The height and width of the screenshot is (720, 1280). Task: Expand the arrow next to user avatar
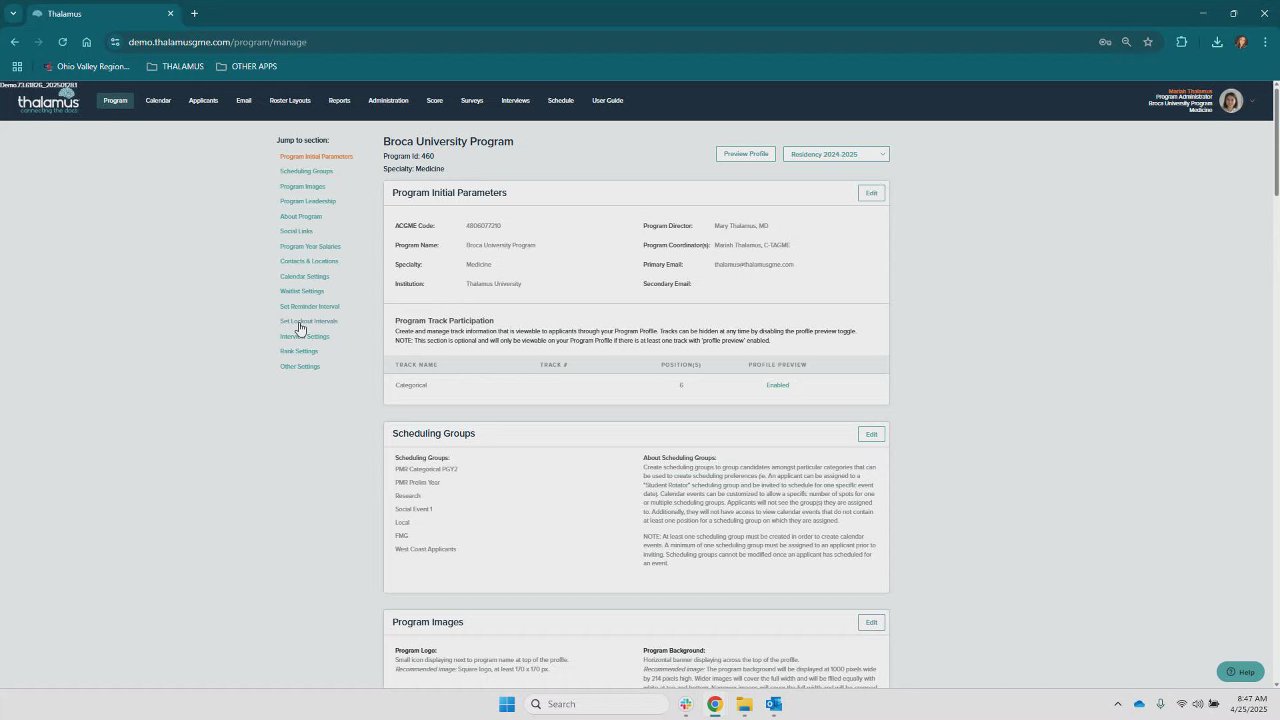tap(1252, 101)
